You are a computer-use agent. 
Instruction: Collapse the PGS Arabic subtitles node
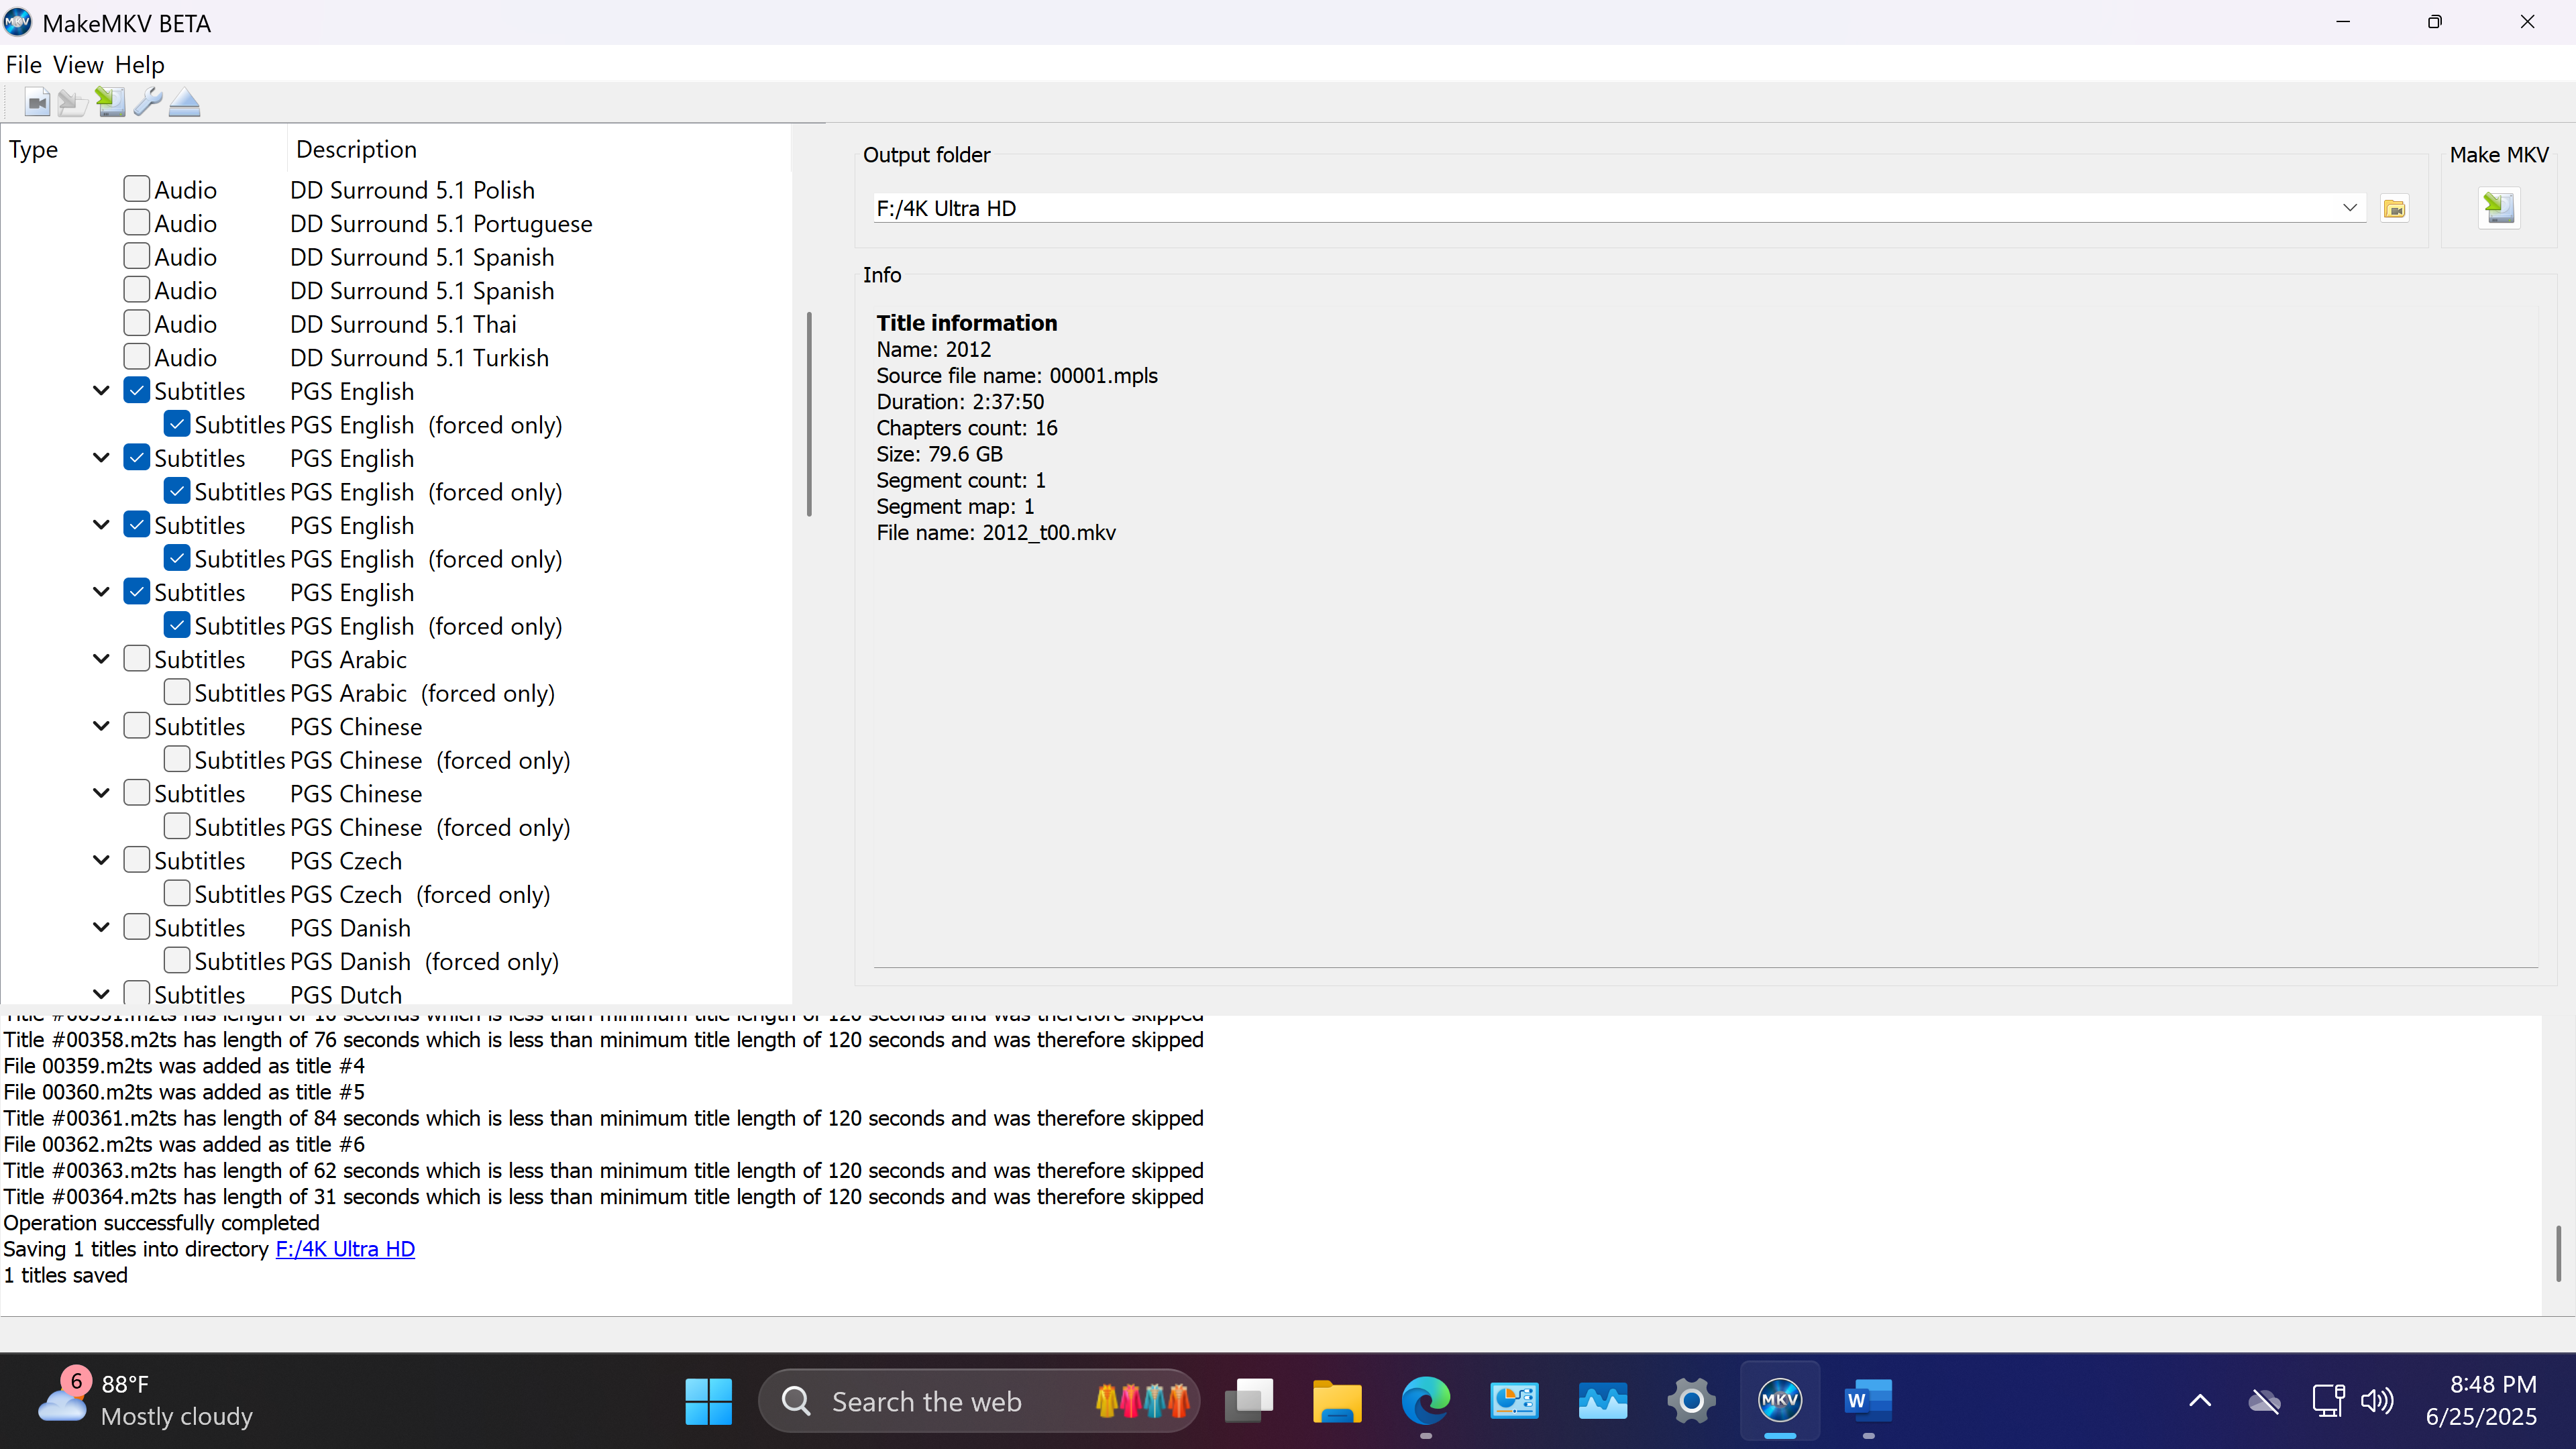pyautogui.click(x=101, y=659)
